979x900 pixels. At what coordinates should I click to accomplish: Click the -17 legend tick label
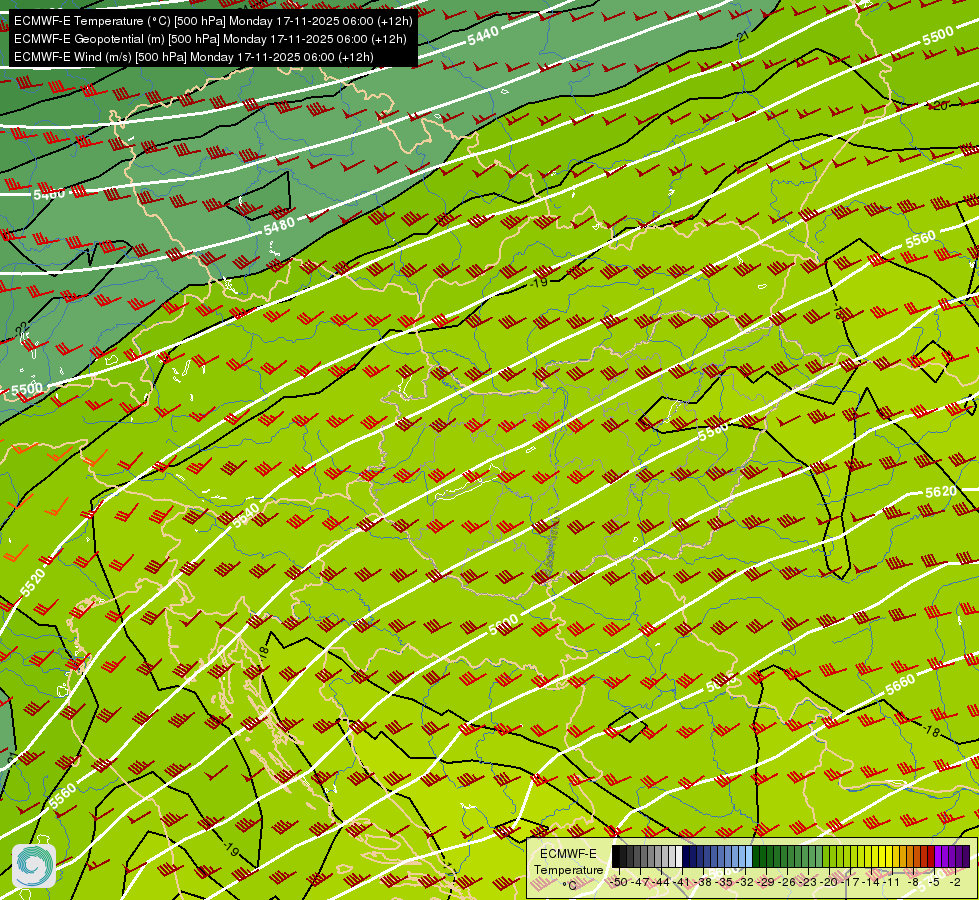point(851,882)
